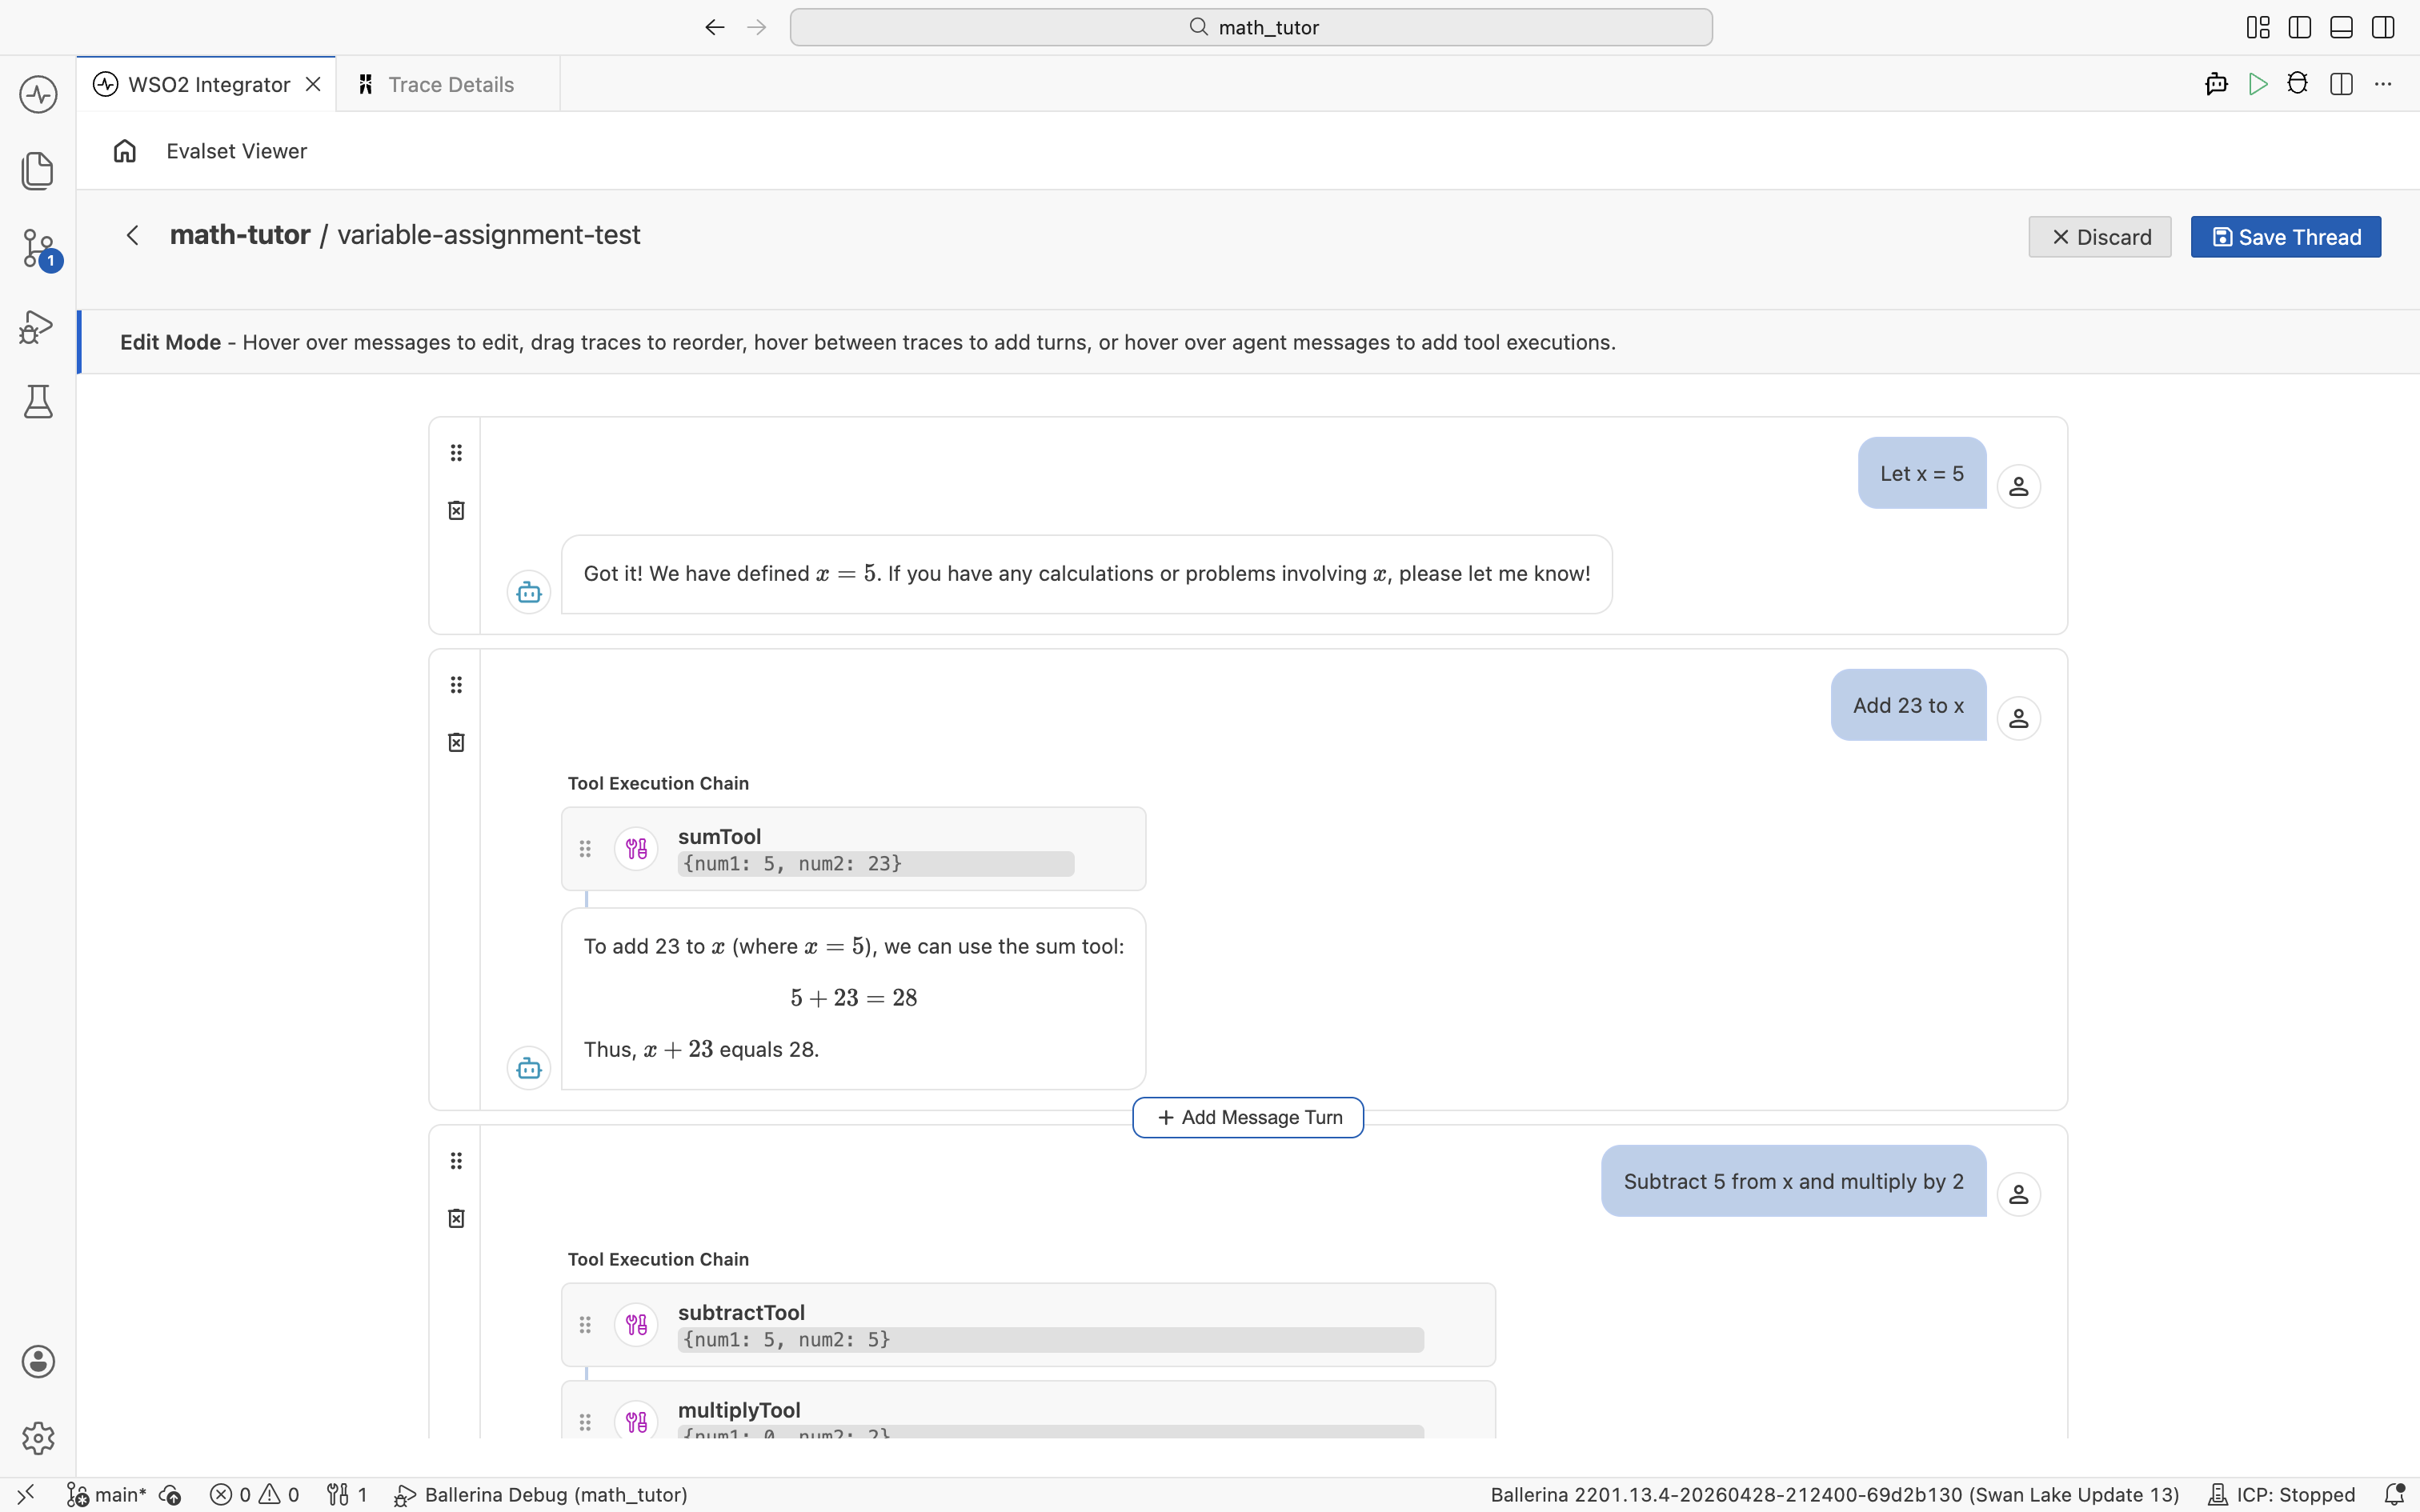
Task: Click the Save Thread button
Action: pyautogui.click(x=2286, y=237)
